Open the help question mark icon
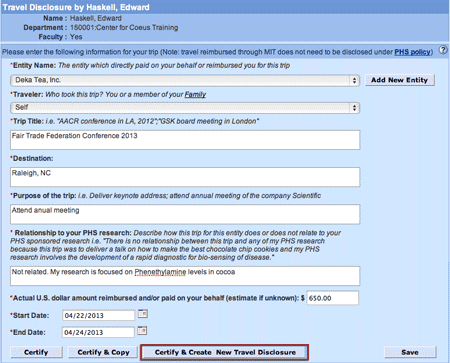 (443, 50)
